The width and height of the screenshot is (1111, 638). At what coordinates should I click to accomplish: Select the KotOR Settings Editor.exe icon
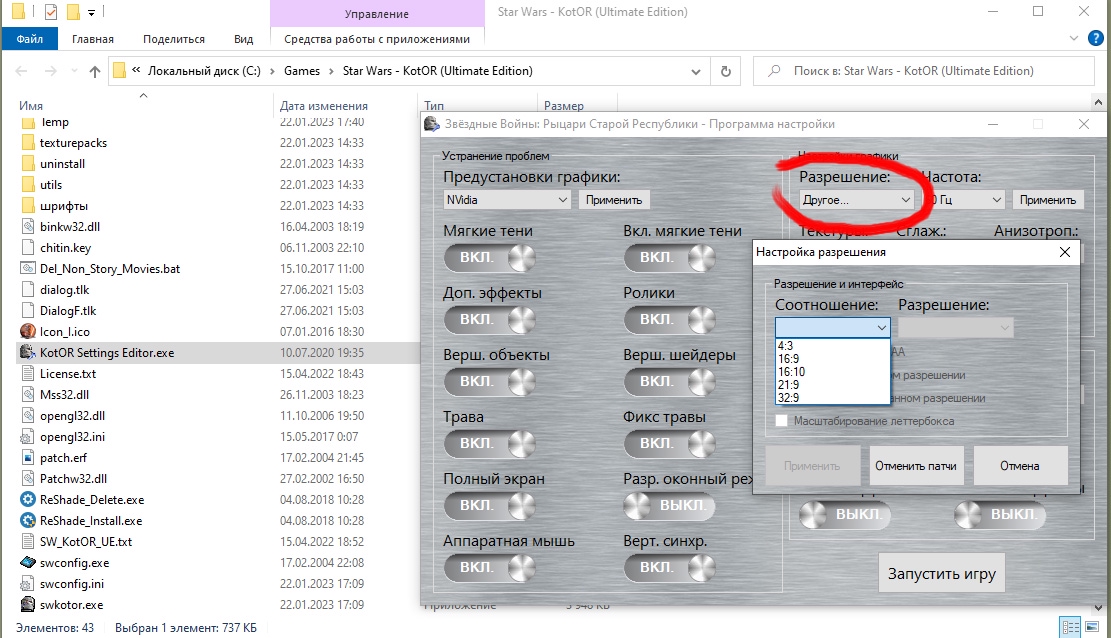(x=28, y=352)
